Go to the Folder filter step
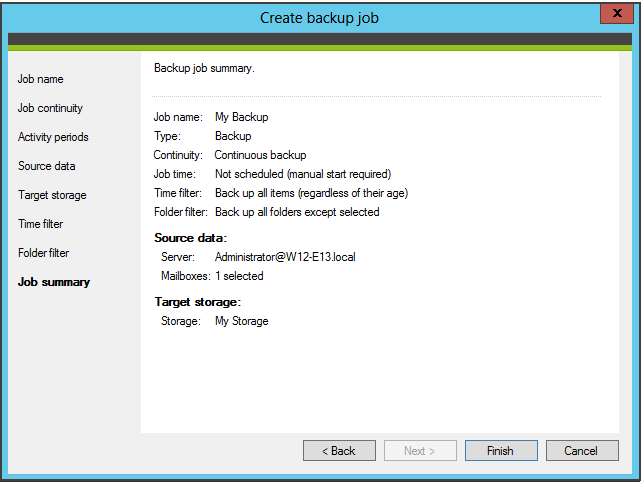The height and width of the screenshot is (484, 643). (x=43, y=253)
